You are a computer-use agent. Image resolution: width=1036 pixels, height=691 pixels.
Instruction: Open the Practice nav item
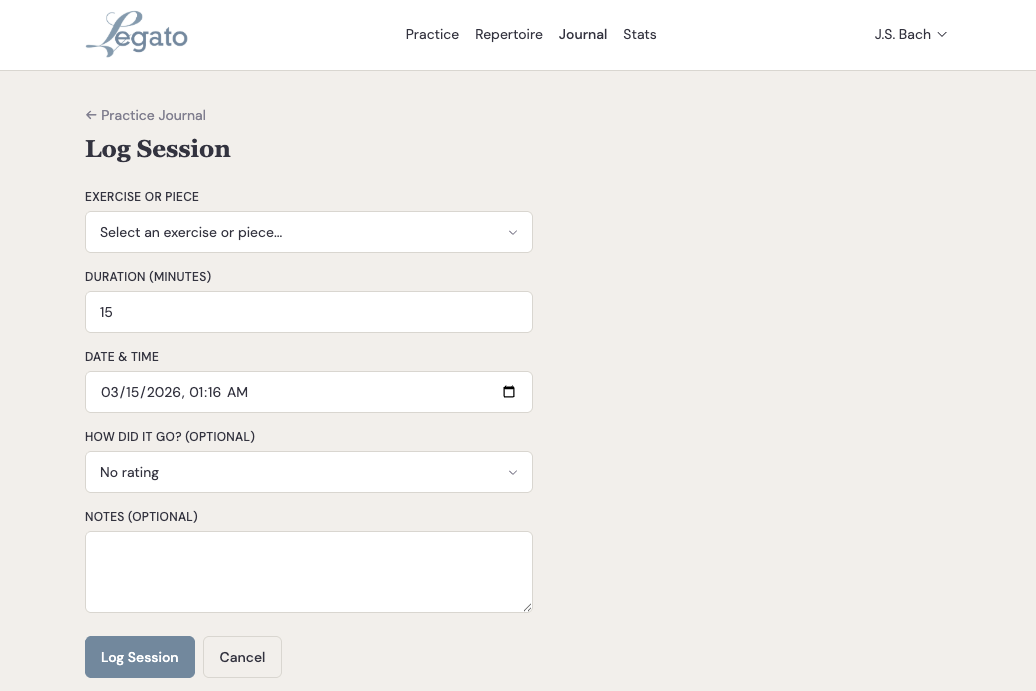[432, 34]
